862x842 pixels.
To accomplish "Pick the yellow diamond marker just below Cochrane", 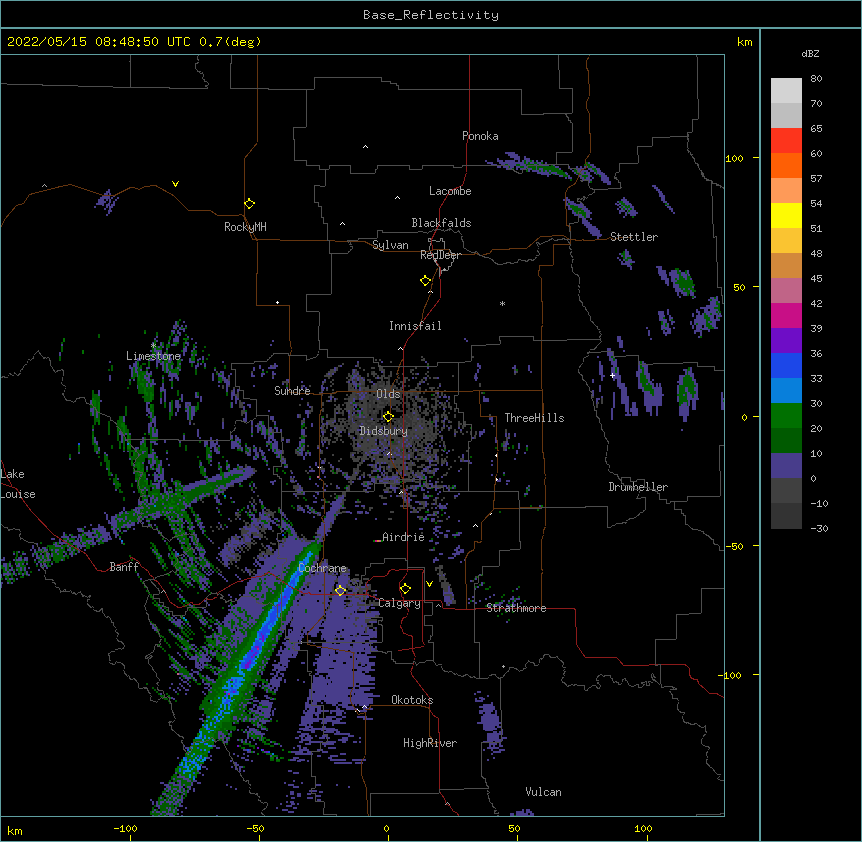I will (340, 590).
